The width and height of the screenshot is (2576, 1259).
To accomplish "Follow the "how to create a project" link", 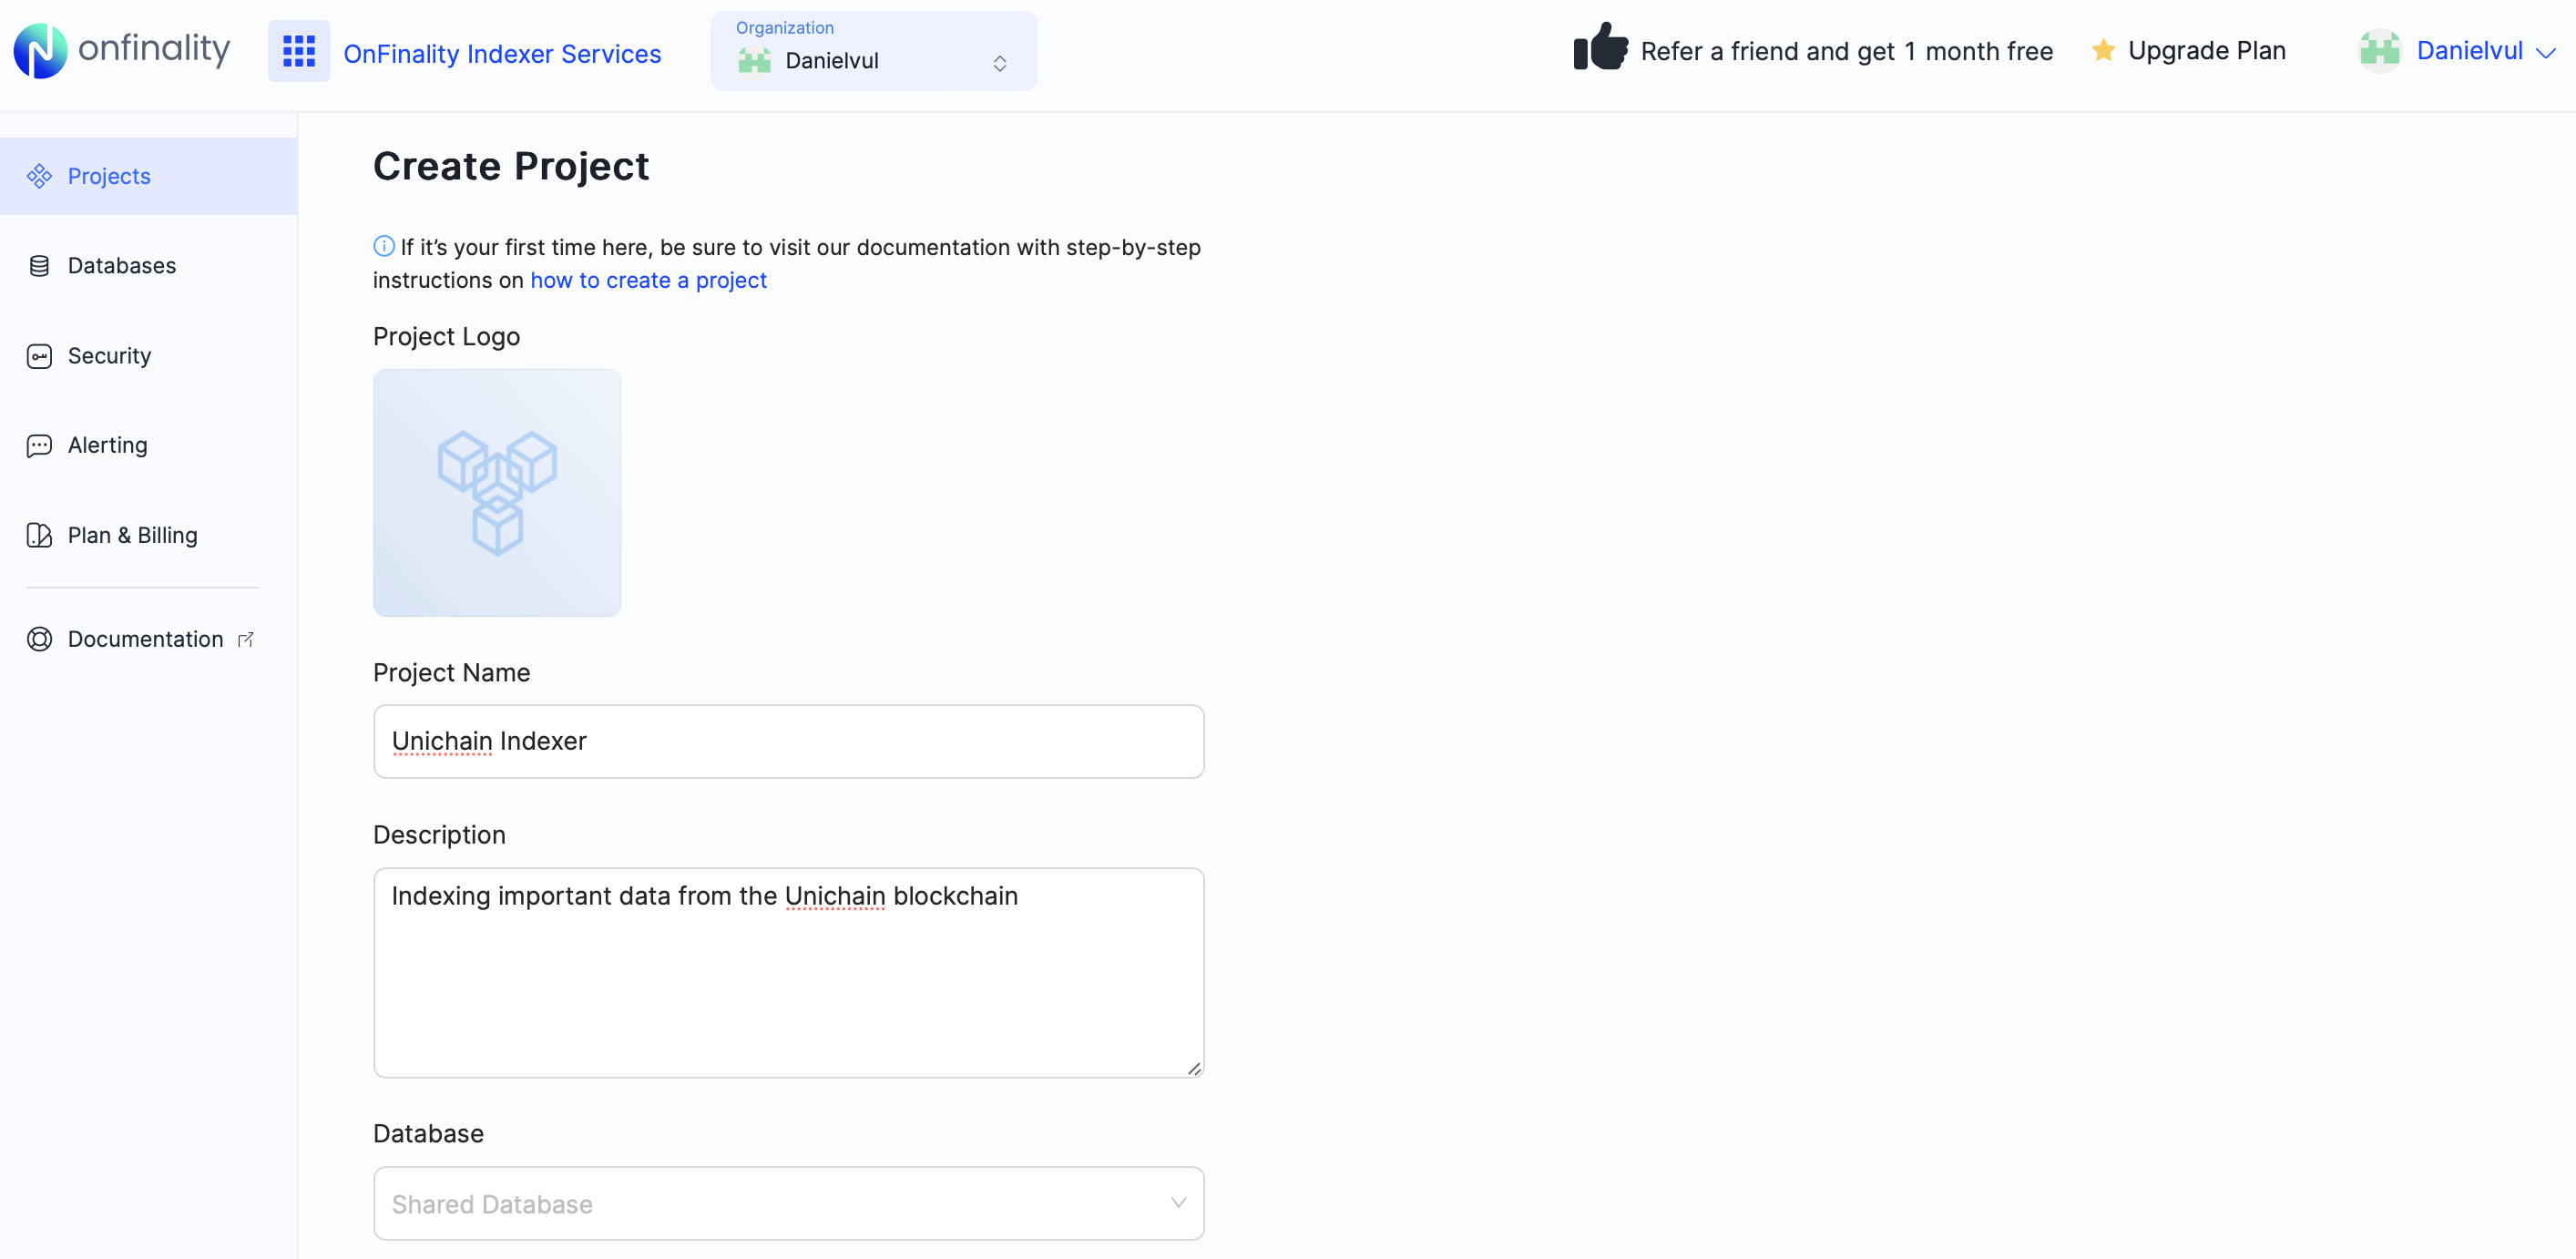I will click(x=648, y=280).
